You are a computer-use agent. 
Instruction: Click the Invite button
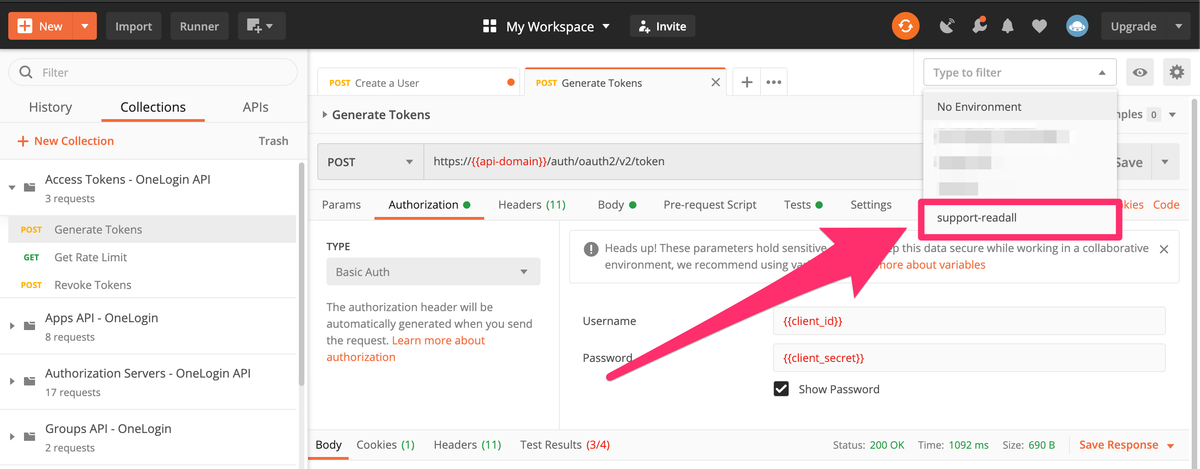coord(662,27)
